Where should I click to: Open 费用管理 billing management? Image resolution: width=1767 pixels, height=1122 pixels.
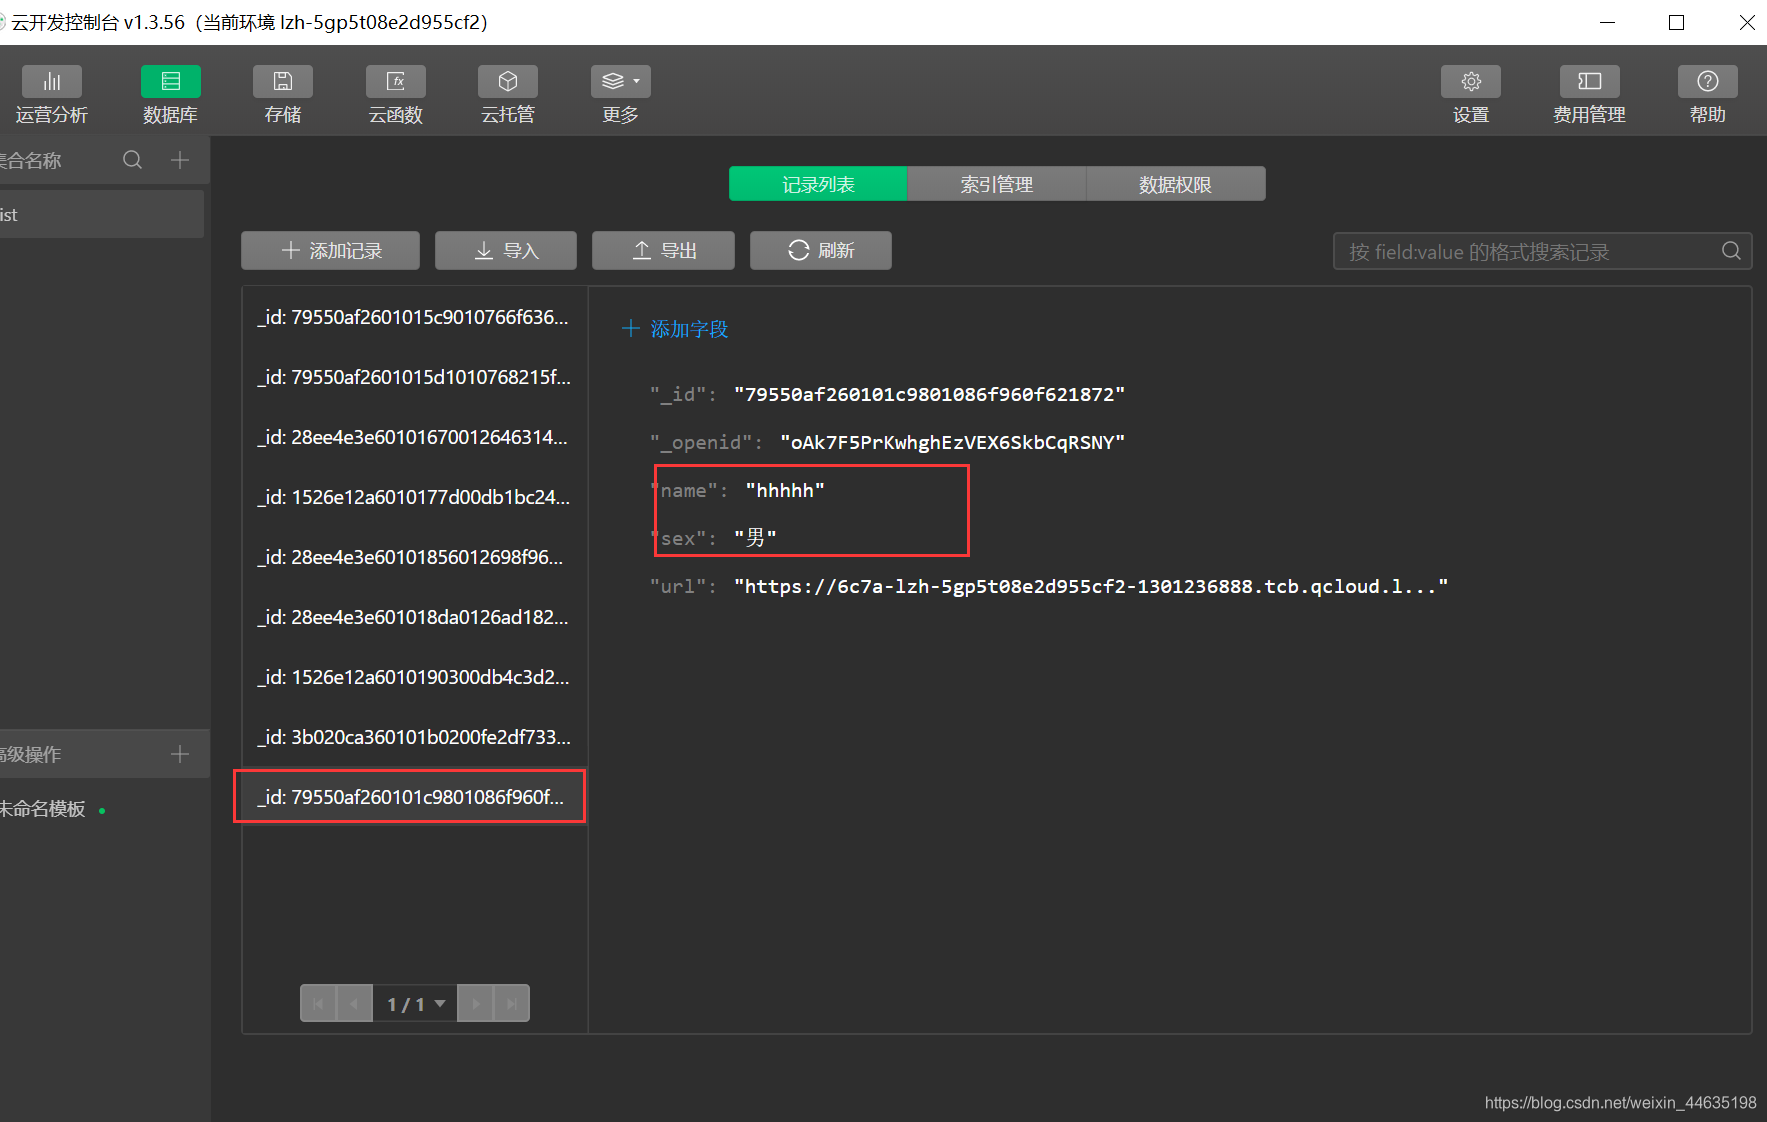[1589, 95]
